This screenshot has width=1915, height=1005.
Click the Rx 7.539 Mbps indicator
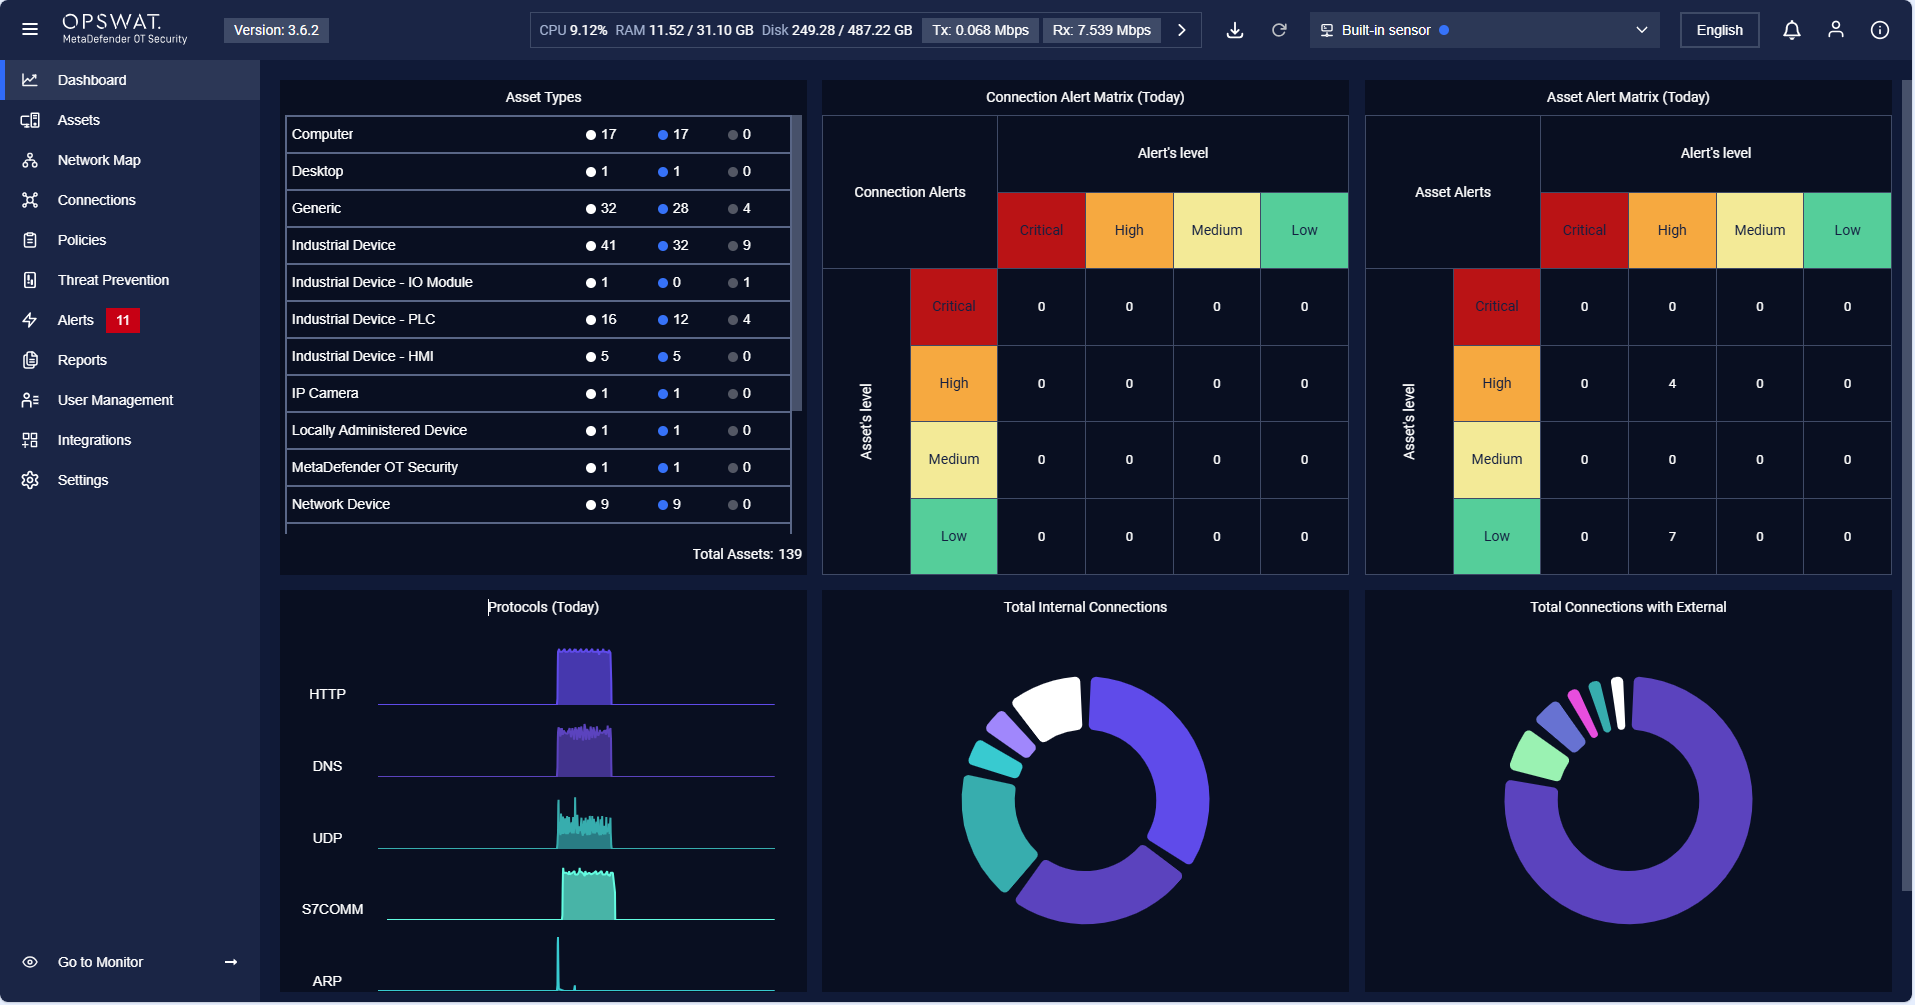[1101, 30]
